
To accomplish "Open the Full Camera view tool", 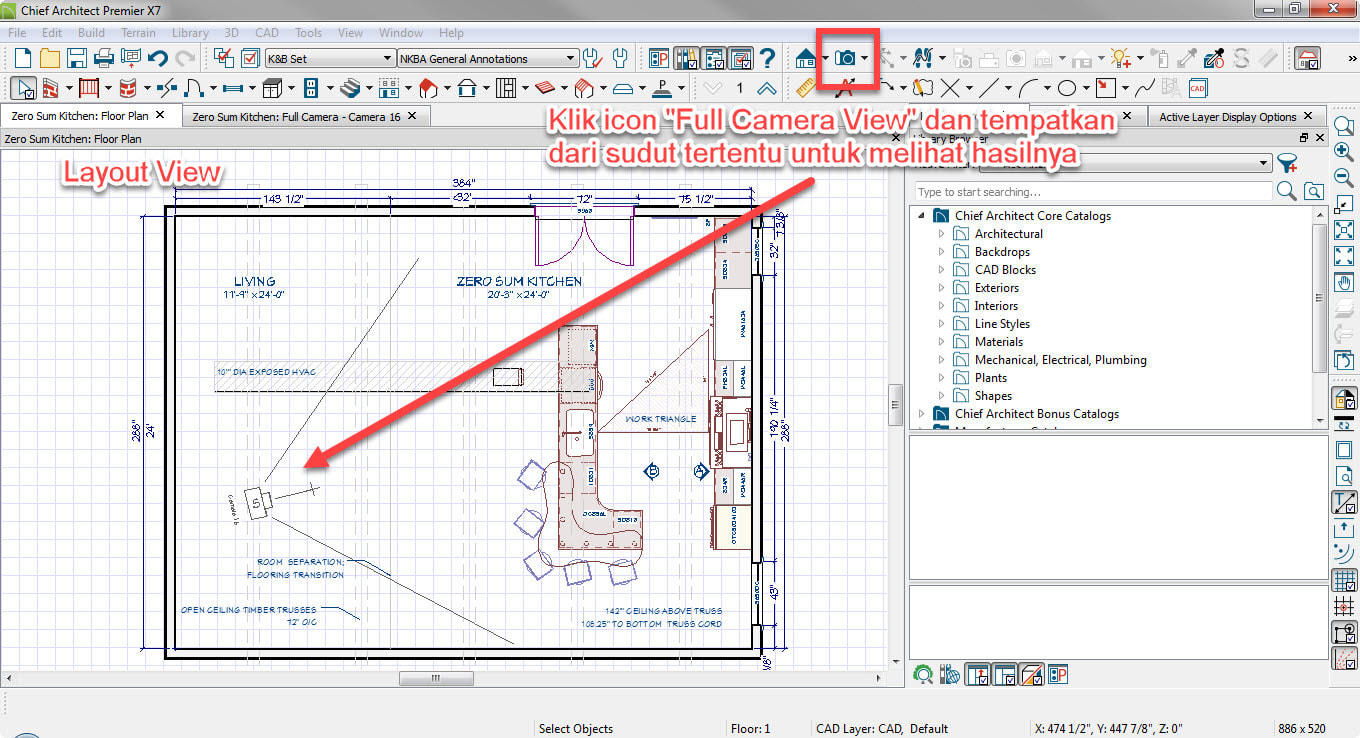I will 844,58.
